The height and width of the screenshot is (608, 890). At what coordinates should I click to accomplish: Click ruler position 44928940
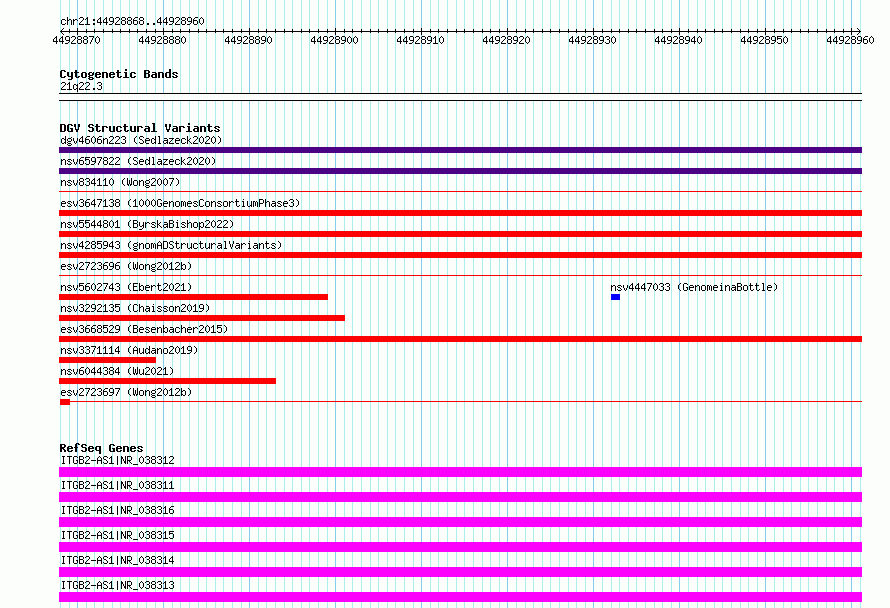[678, 40]
